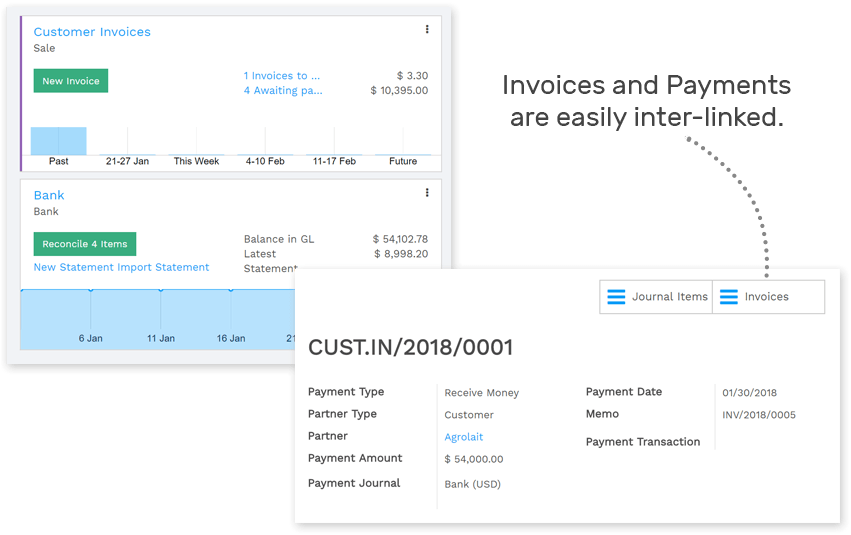Screen dimensions: 851x535
Task: Click the New Invoice button
Action: point(70,81)
